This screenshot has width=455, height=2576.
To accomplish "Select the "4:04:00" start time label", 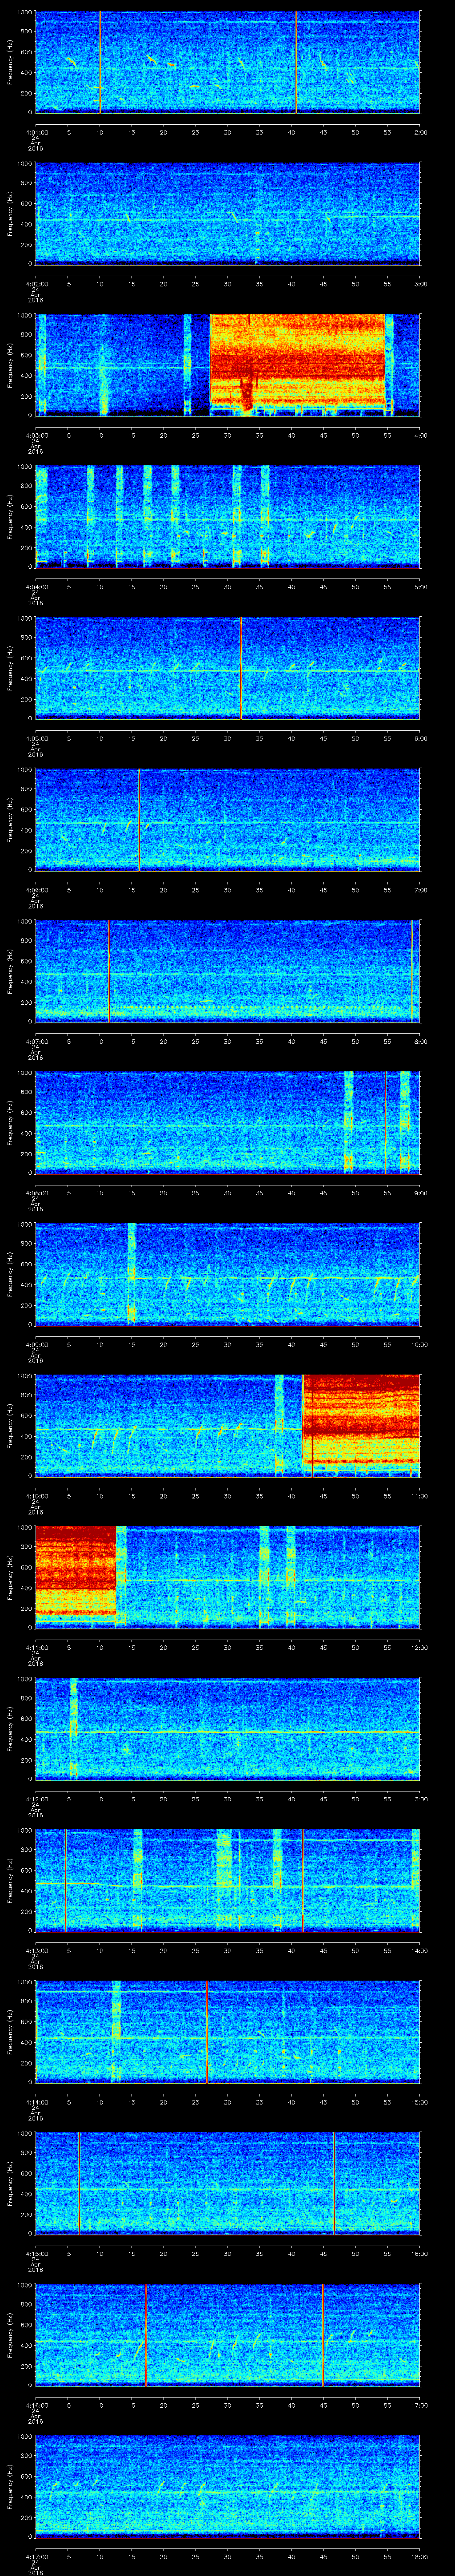I will (36, 586).
